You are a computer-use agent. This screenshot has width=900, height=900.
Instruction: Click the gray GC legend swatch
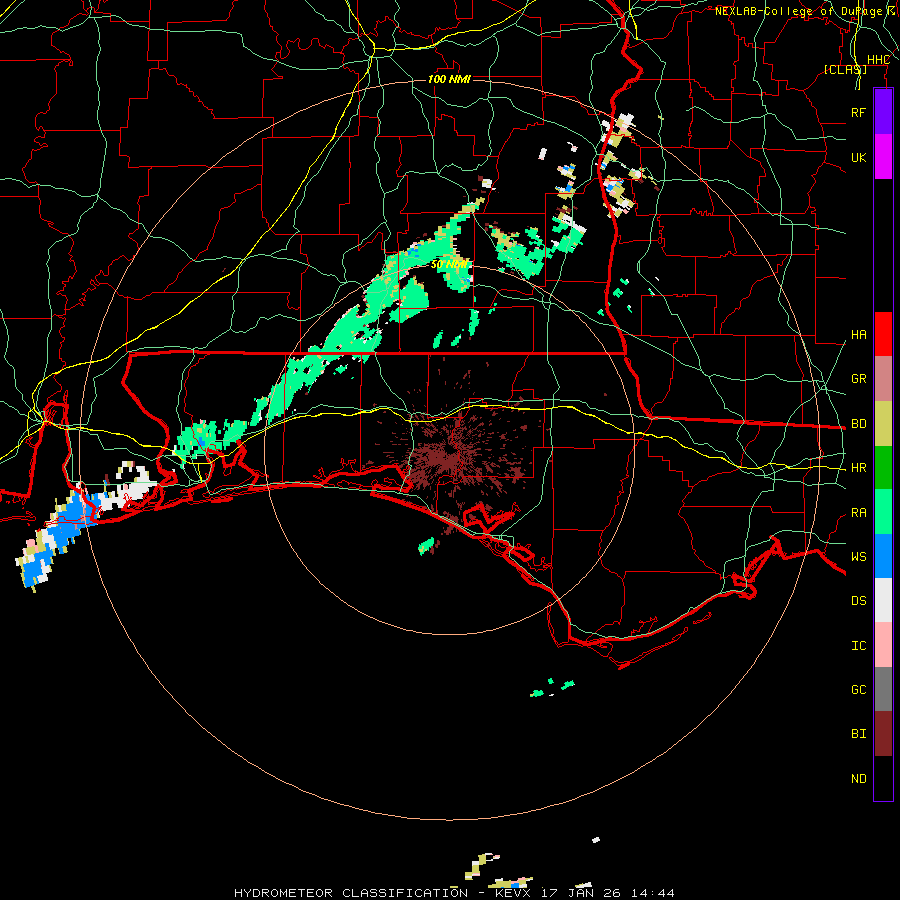tap(883, 689)
